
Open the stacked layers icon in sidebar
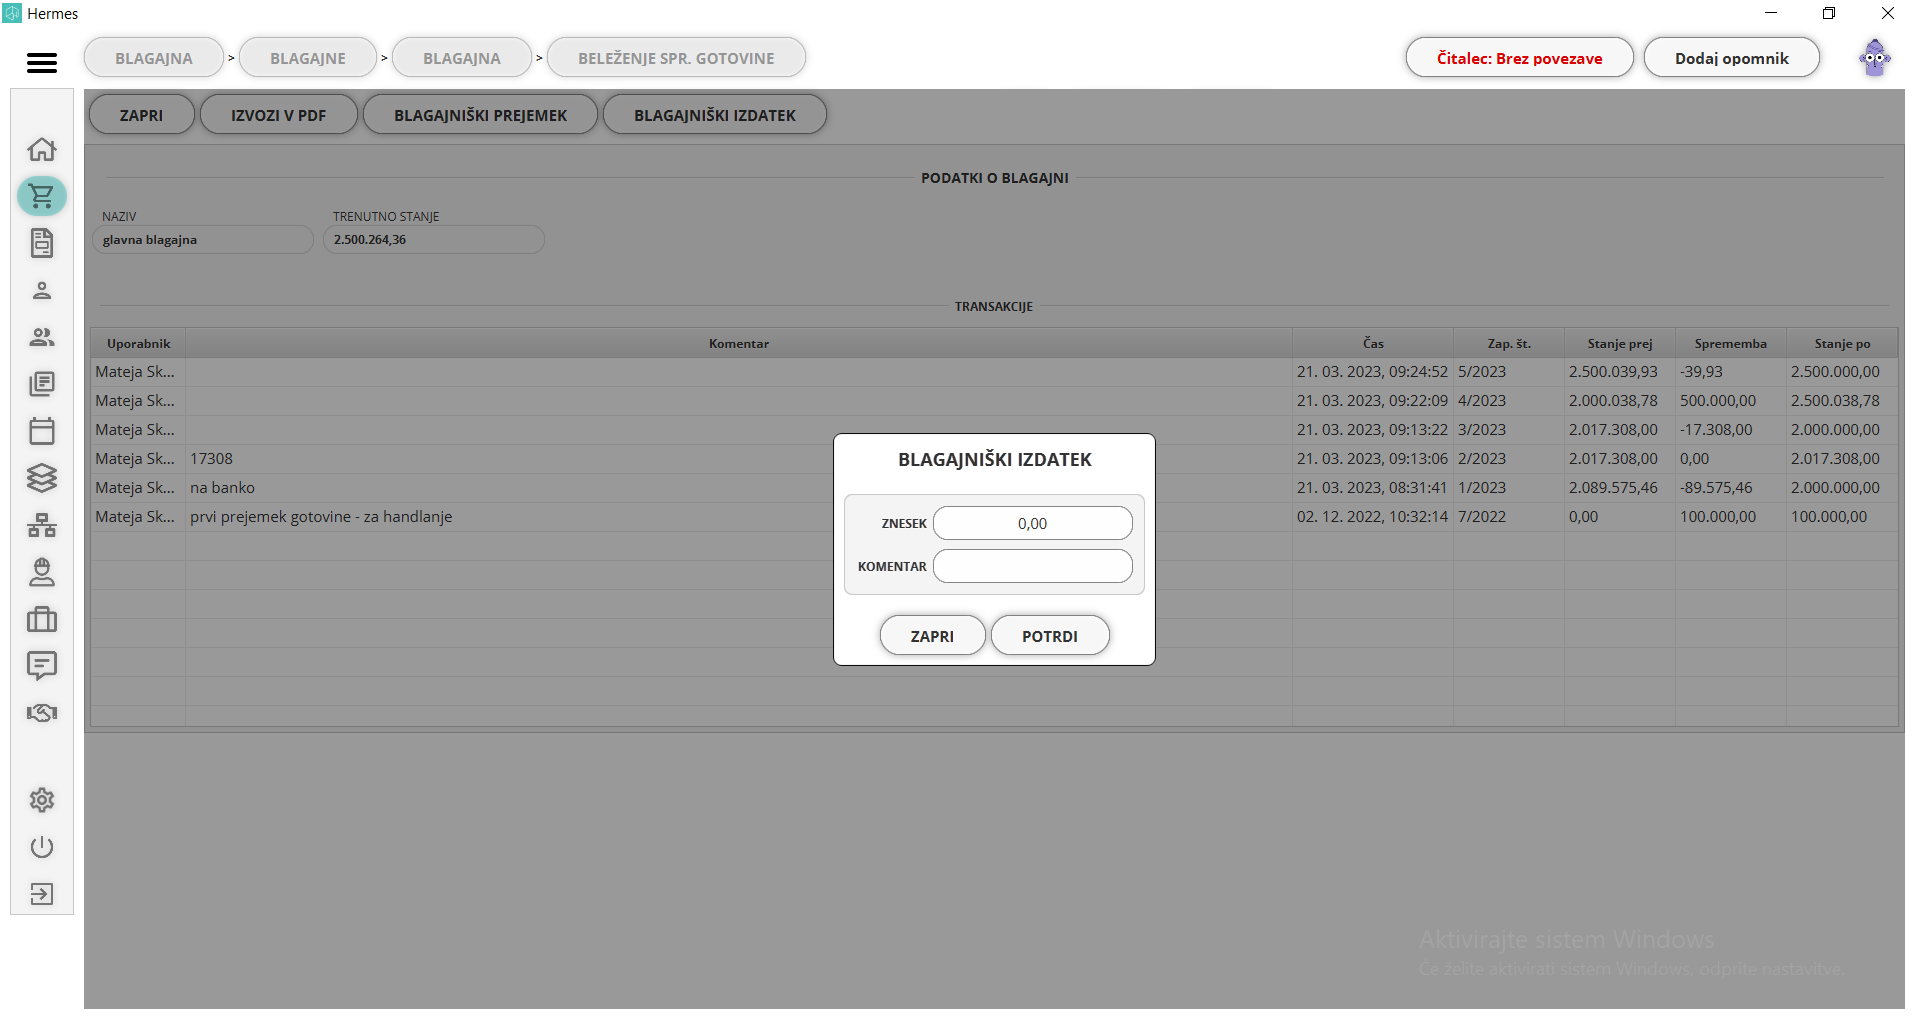pos(42,478)
